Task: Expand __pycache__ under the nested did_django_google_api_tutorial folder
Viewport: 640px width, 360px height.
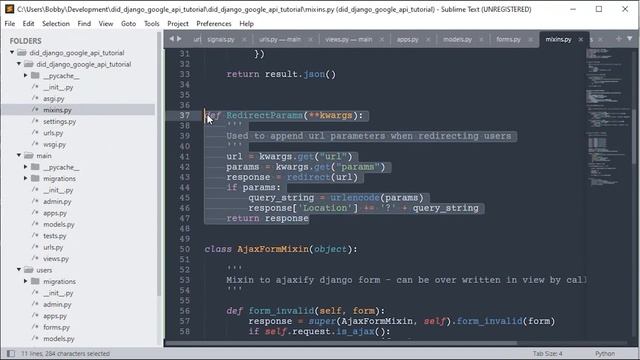Action: click(25, 76)
